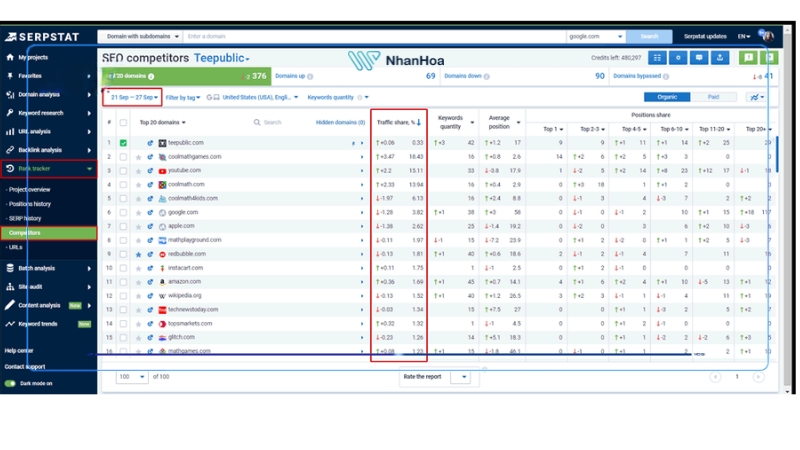Open the Competitors sidebar item

tap(48, 233)
